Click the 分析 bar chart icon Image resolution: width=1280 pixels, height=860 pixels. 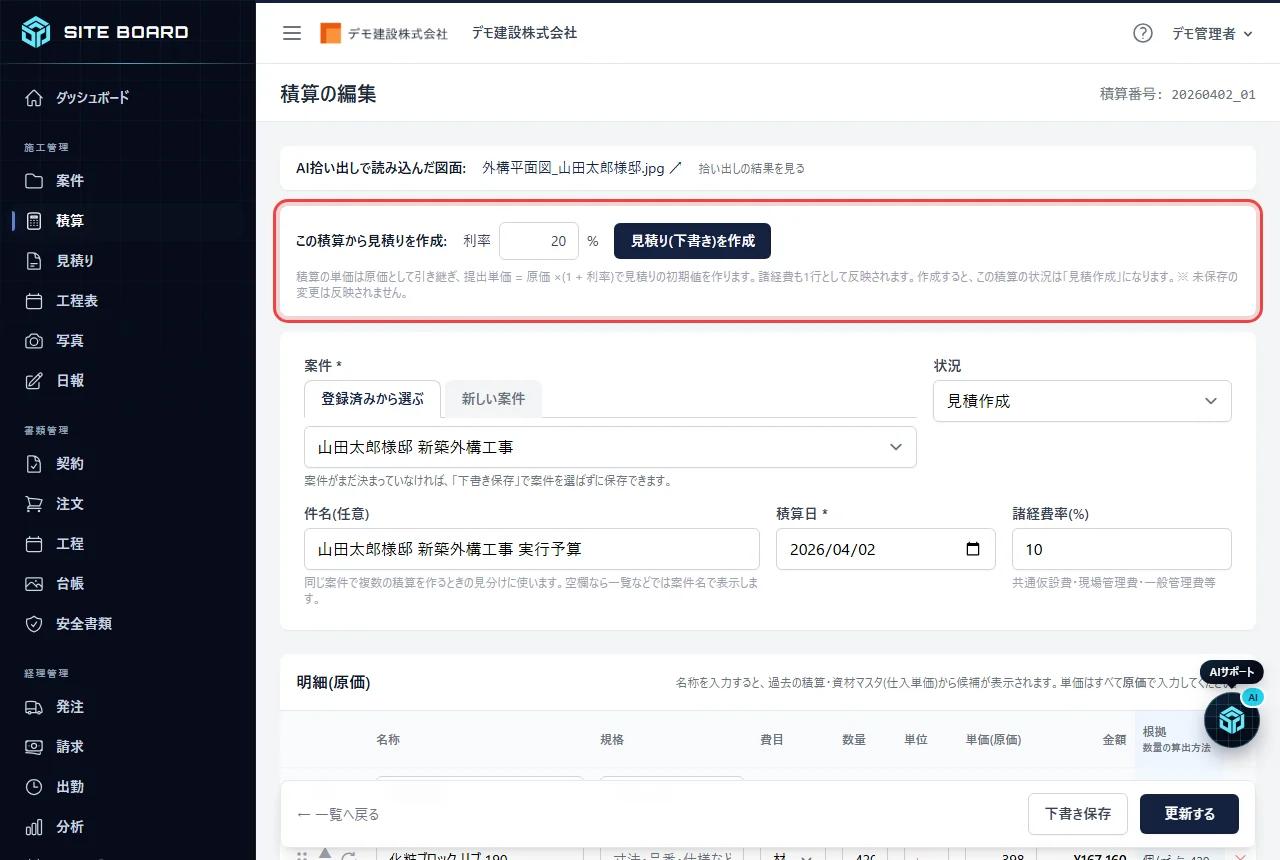(x=34, y=827)
